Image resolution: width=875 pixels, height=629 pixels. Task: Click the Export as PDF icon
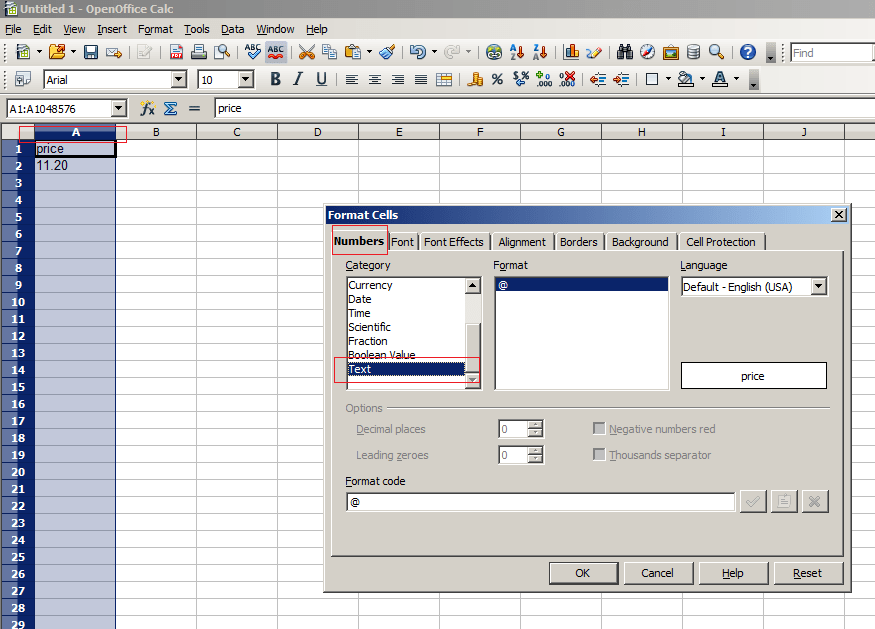176,52
